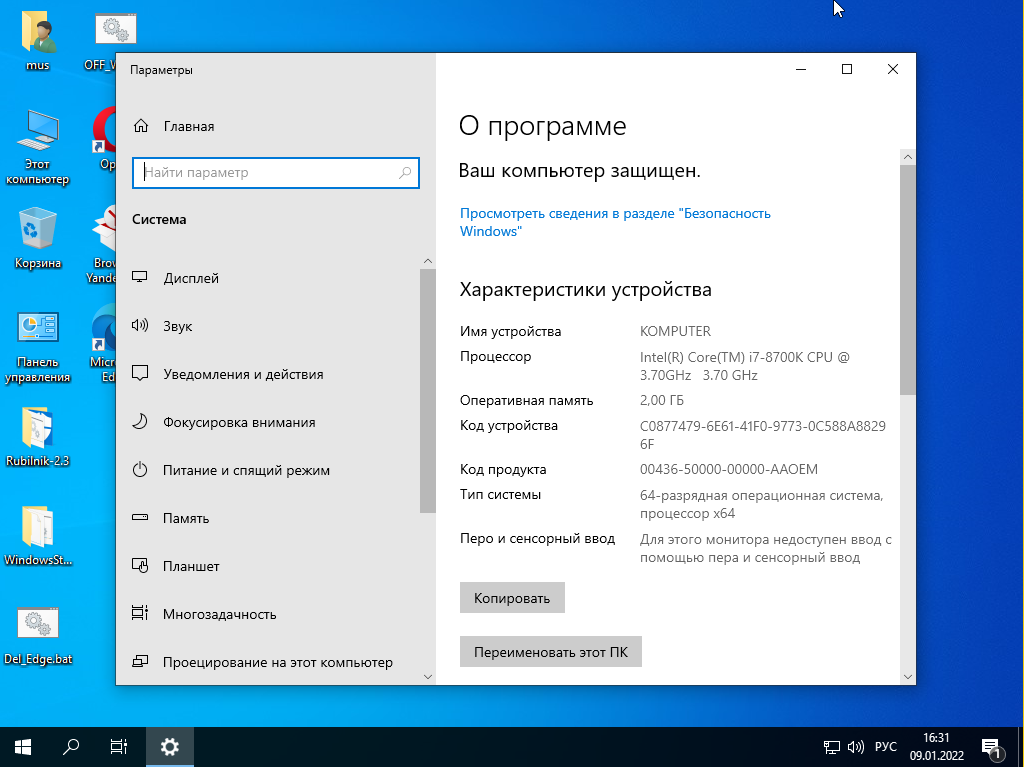The width and height of the screenshot is (1024, 767).
Task: Open Дисплей settings in sidebar
Action: (191, 278)
